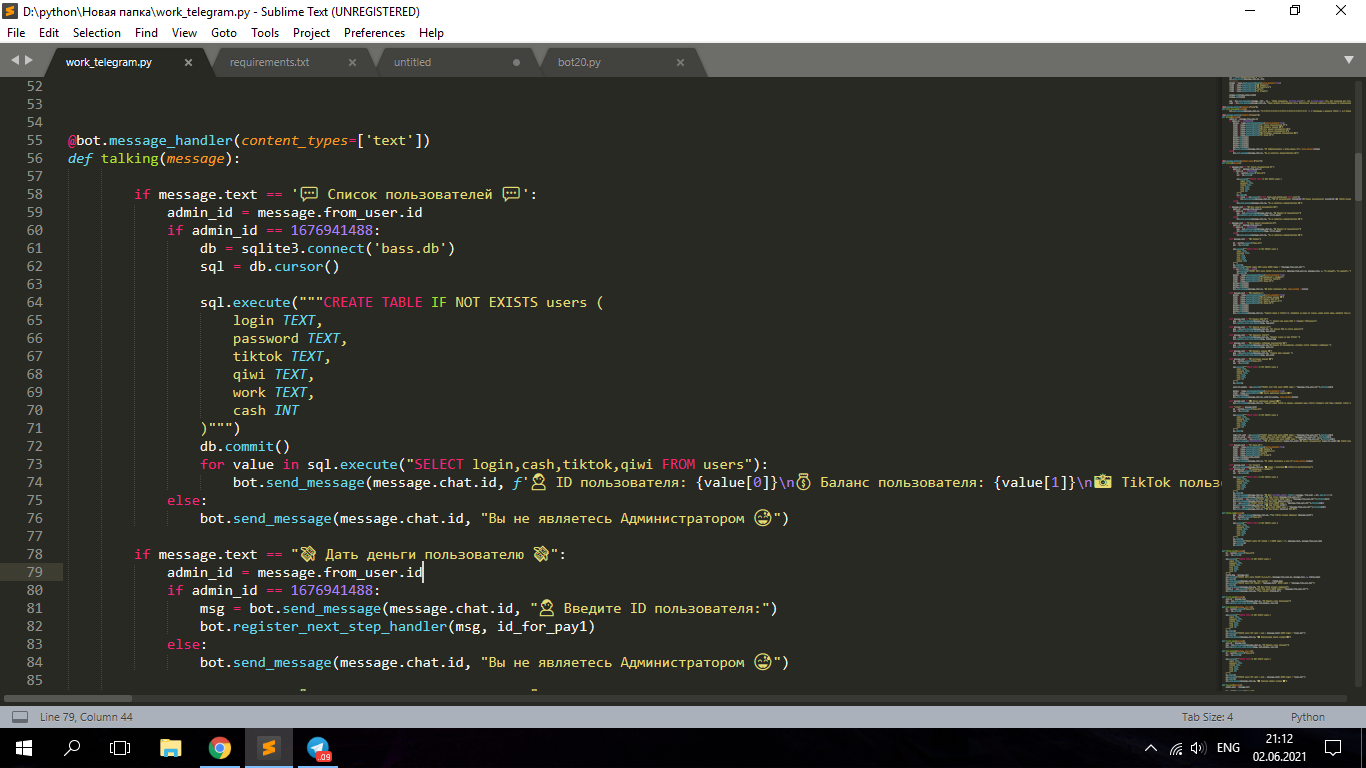Click '@bot.message_handler' decorator on line 55
Image resolution: width=1366 pixels, height=768 pixels.
point(150,140)
